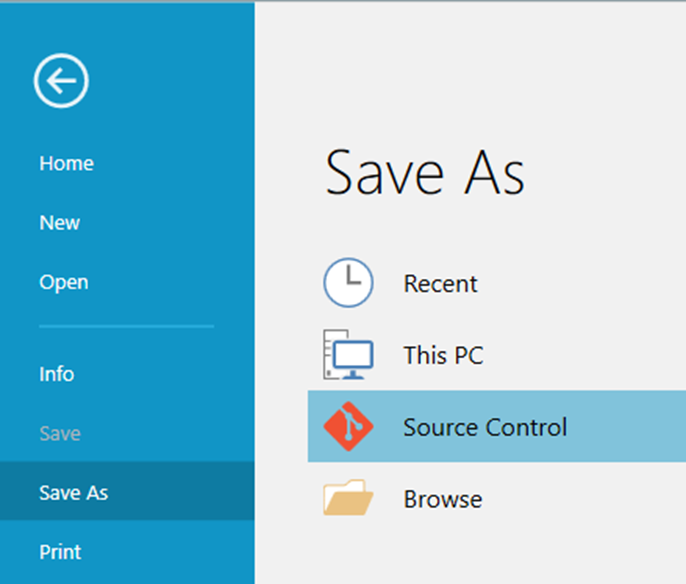Select New in the sidebar
The height and width of the screenshot is (584, 686).
click(60, 223)
